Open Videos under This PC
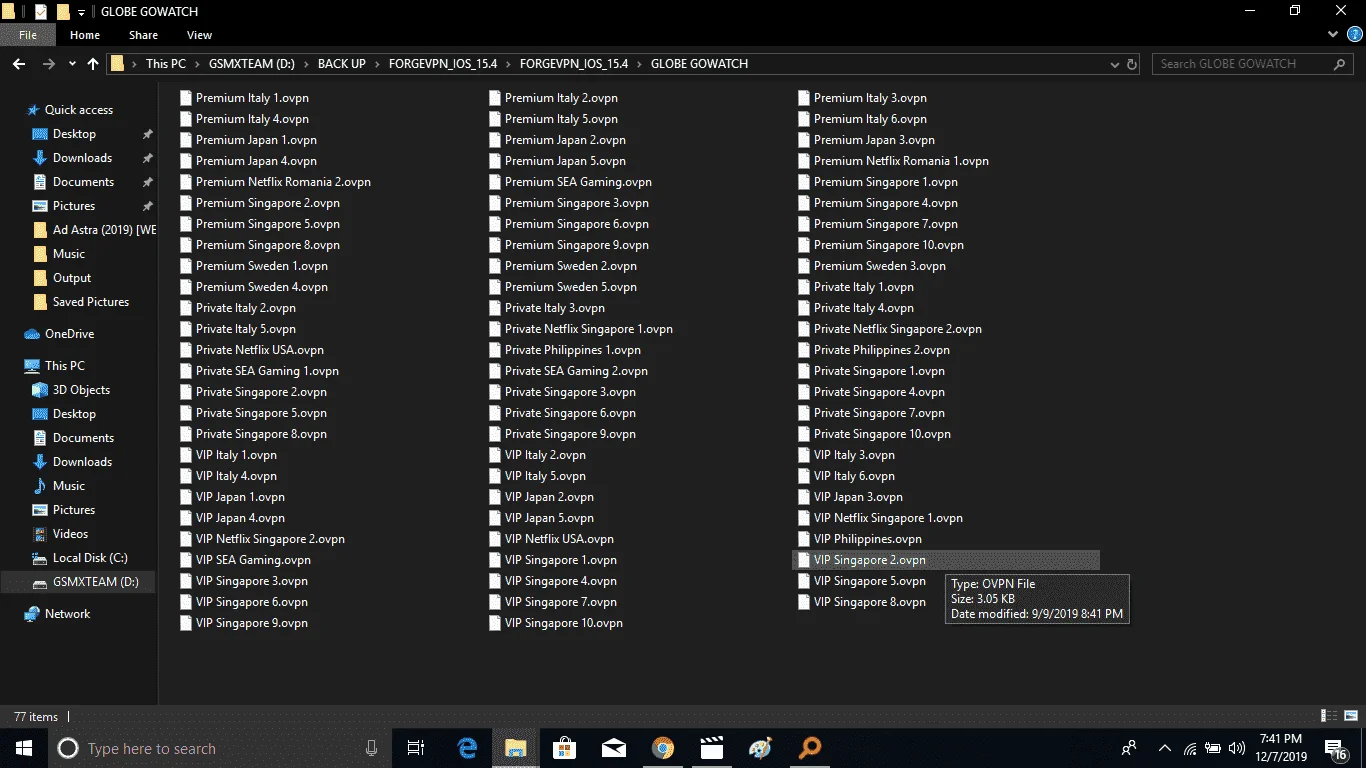The width and height of the screenshot is (1366, 768). [x=70, y=534]
